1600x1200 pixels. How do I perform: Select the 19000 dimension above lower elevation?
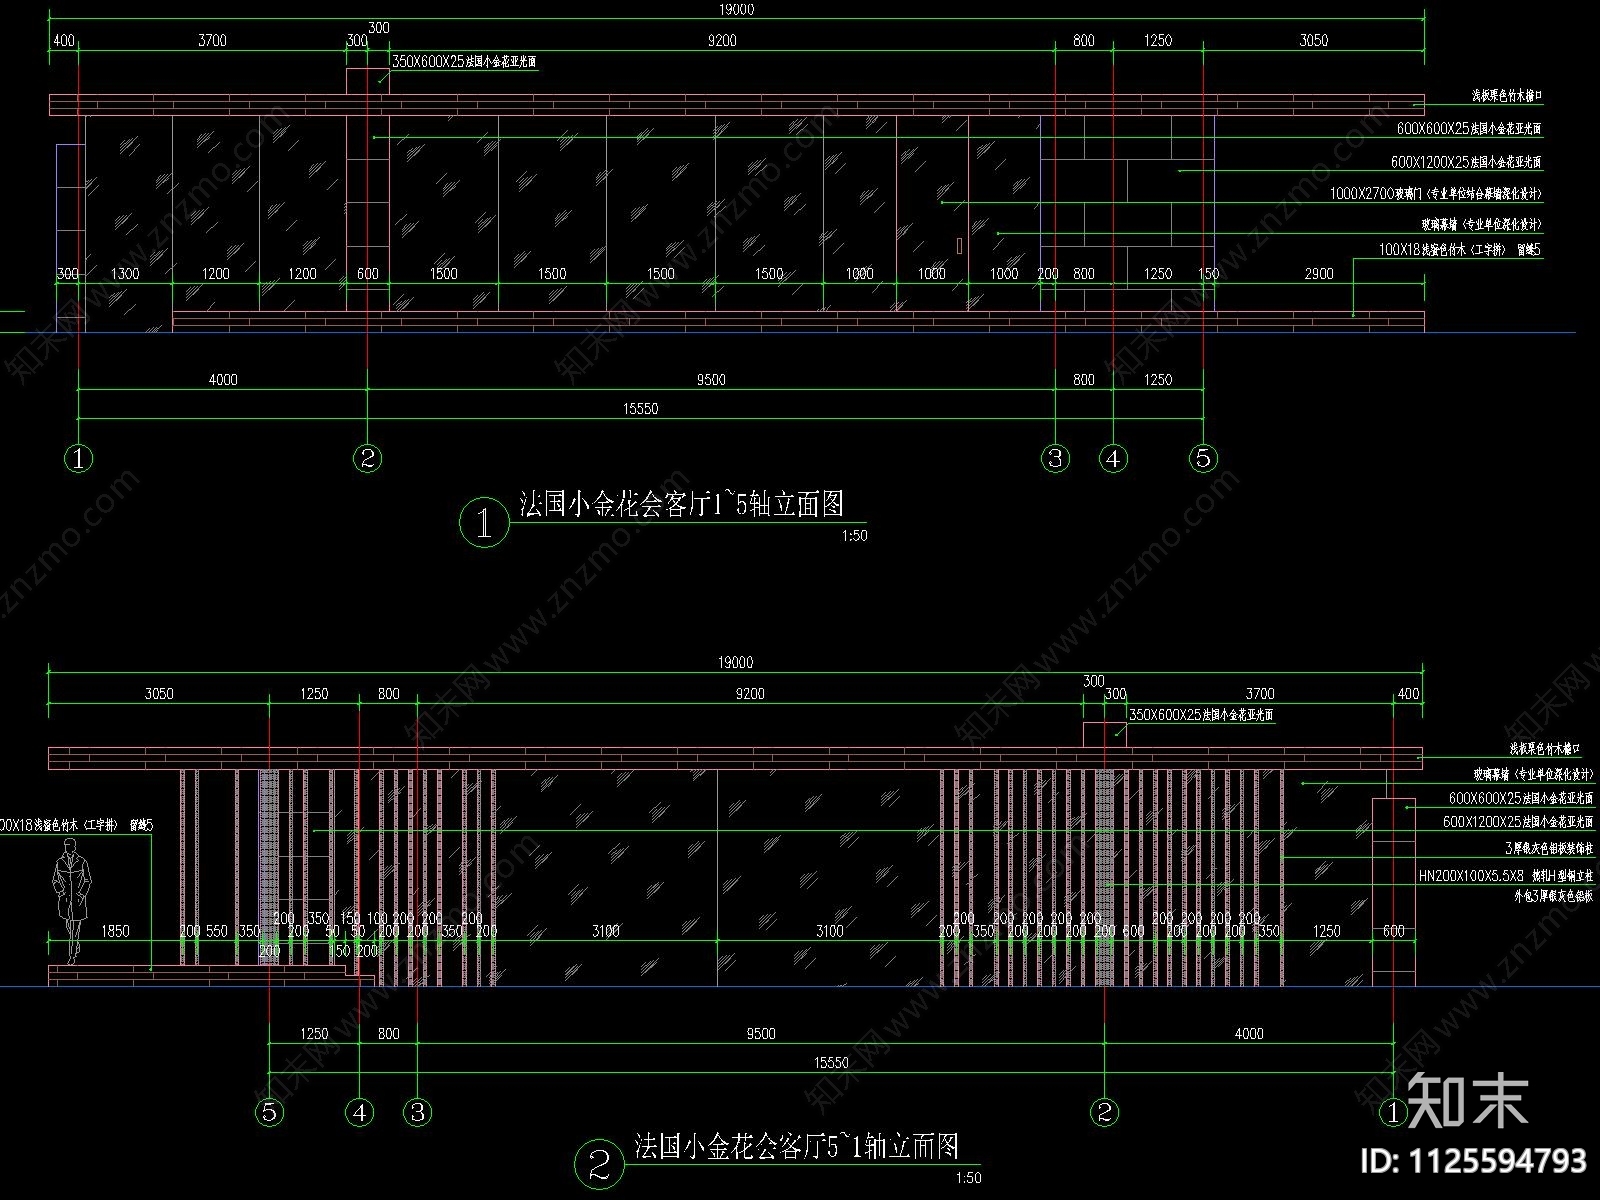(x=735, y=663)
